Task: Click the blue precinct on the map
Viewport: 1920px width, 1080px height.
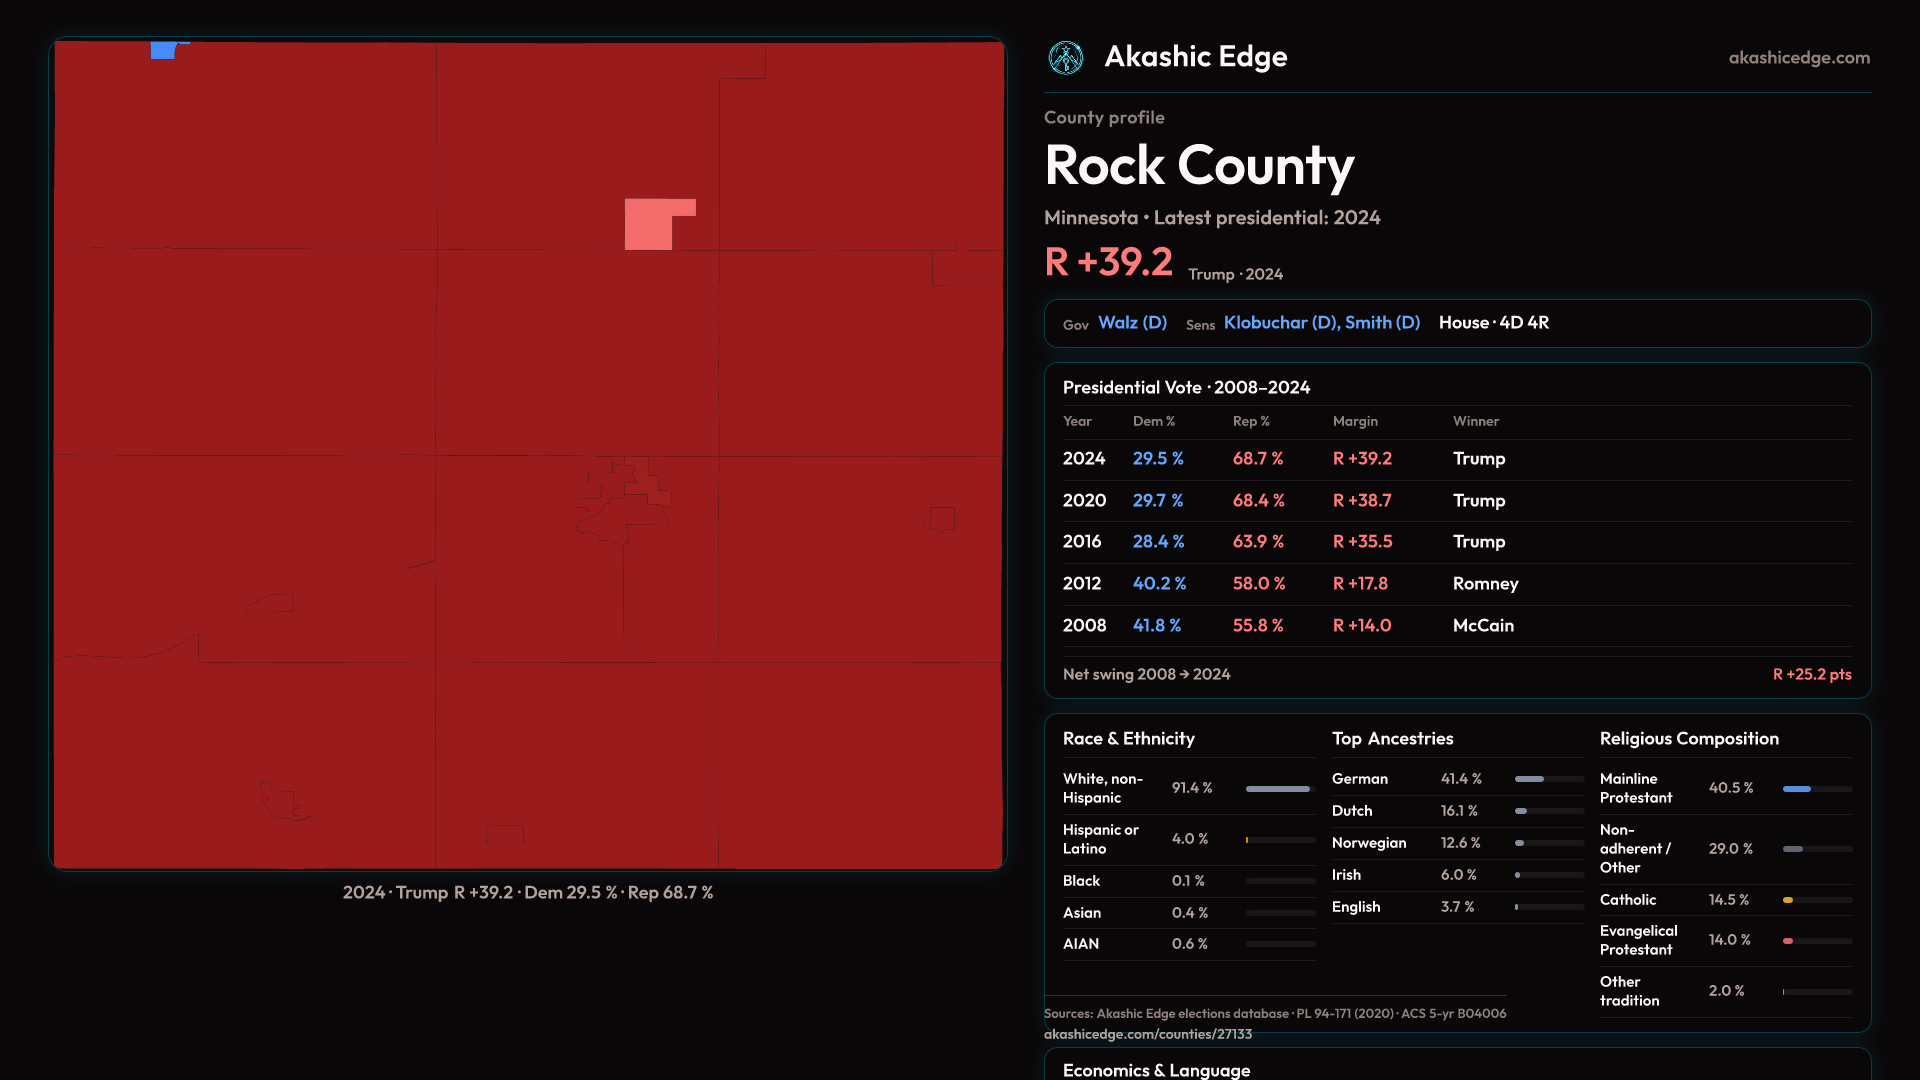Action: pyautogui.click(x=163, y=50)
